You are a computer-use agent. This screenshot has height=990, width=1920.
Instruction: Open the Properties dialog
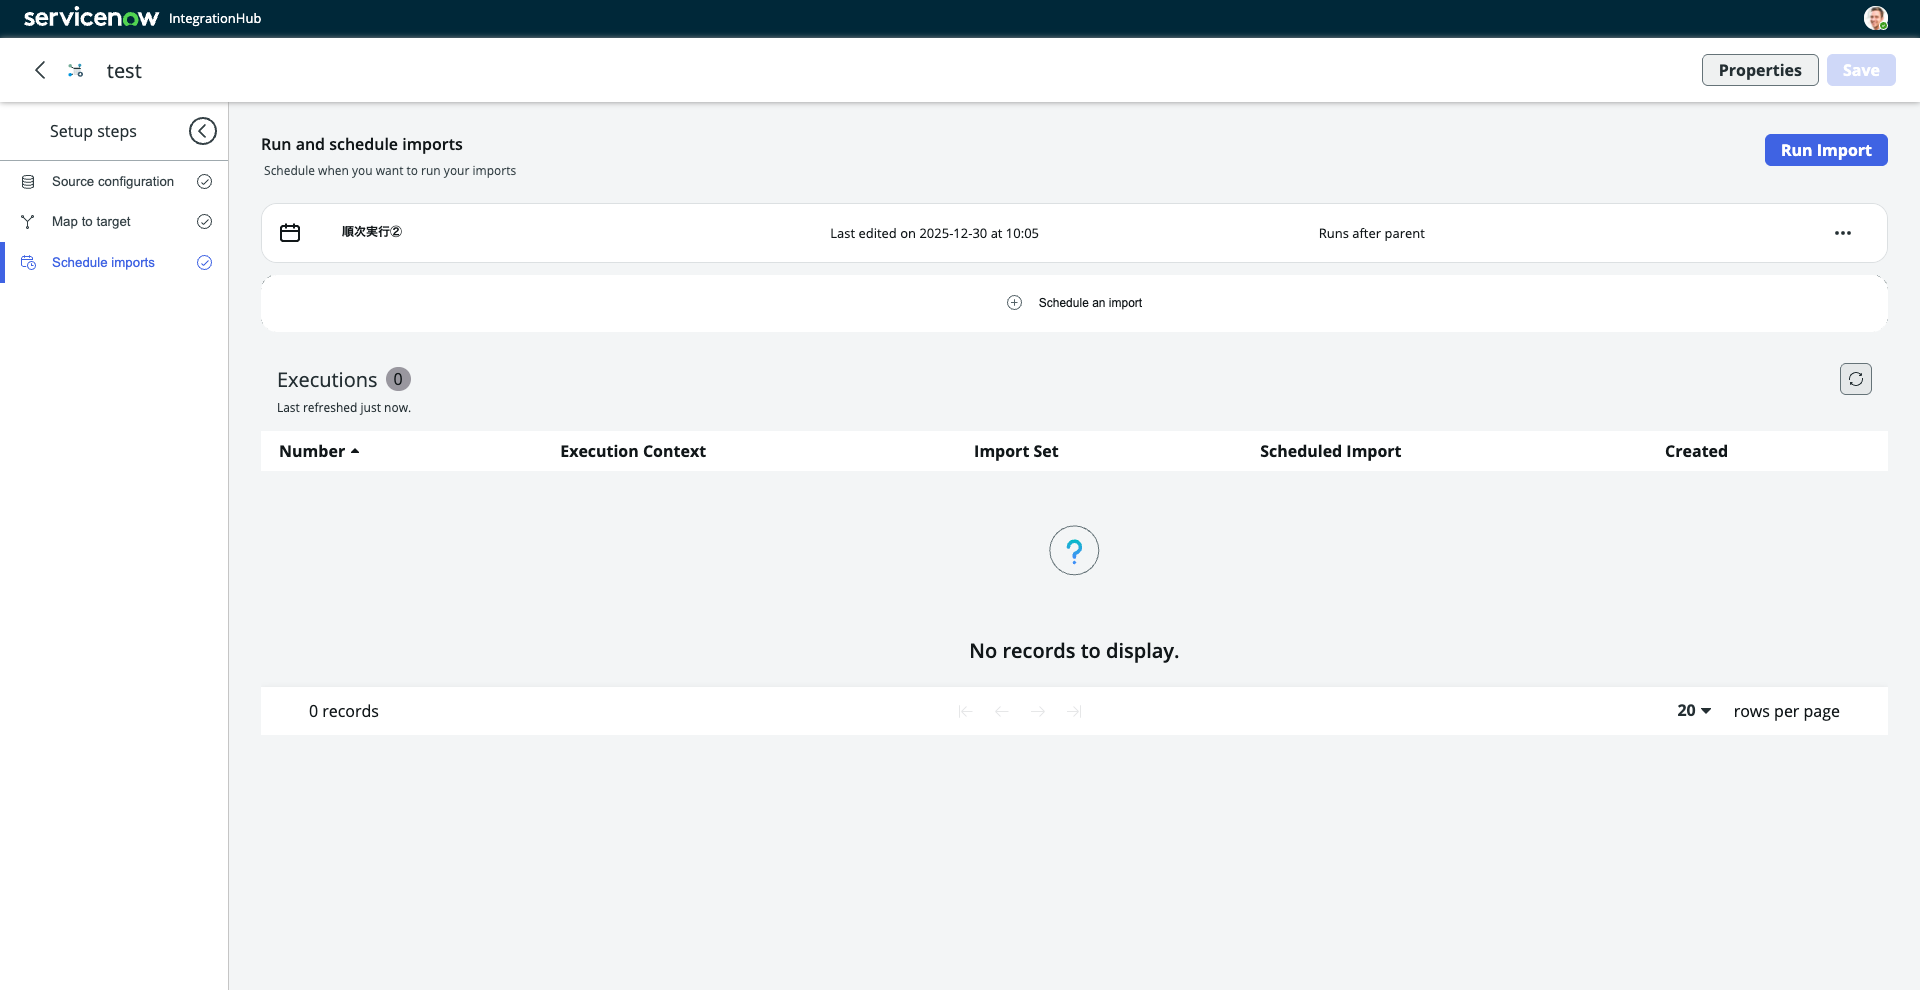1760,70
